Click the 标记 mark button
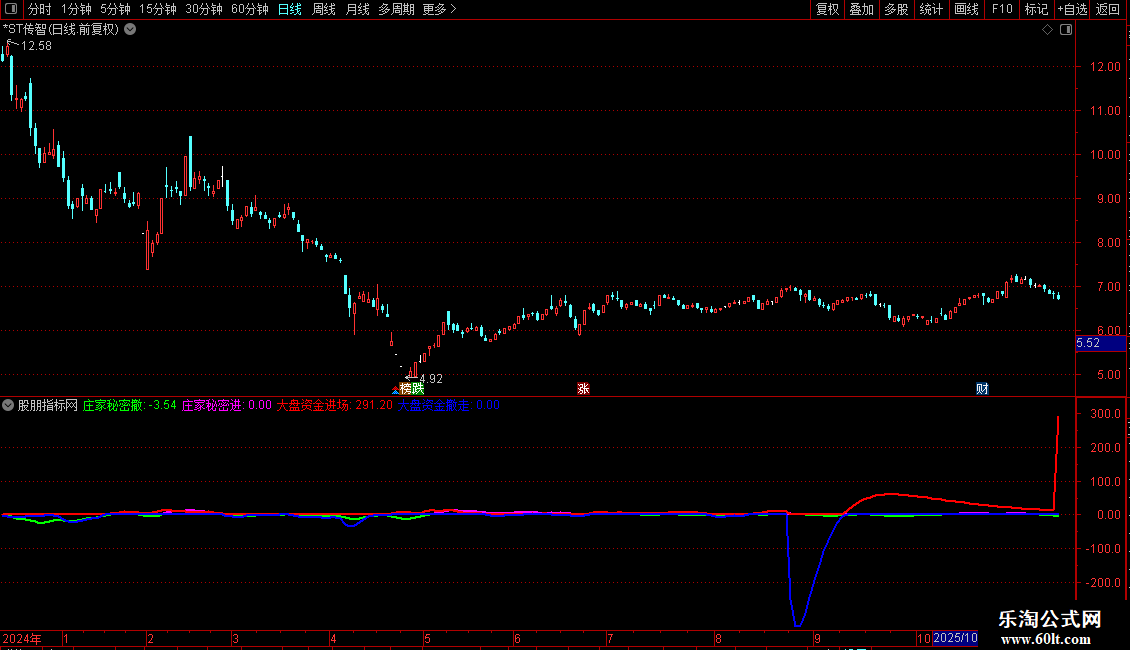 click(x=1036, y=9)
